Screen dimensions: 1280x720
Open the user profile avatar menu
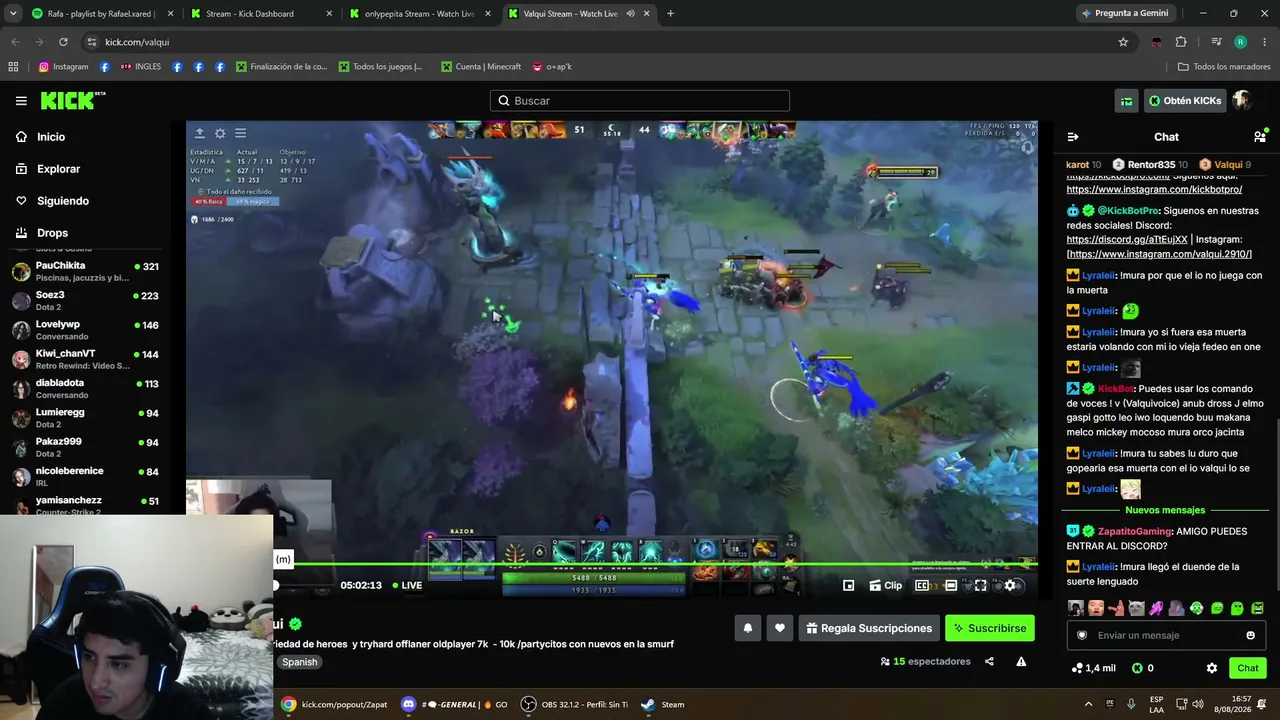click(x=1242, y=101)
